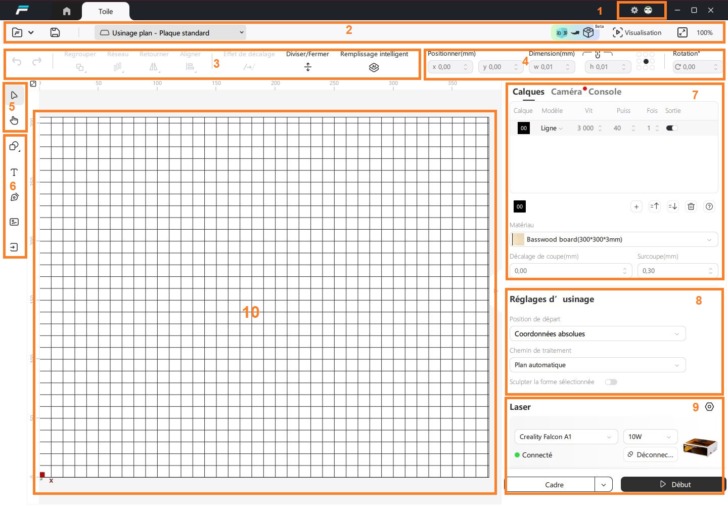
Task: Open the 10W laser power dropdown
Action: click(650, 437)
